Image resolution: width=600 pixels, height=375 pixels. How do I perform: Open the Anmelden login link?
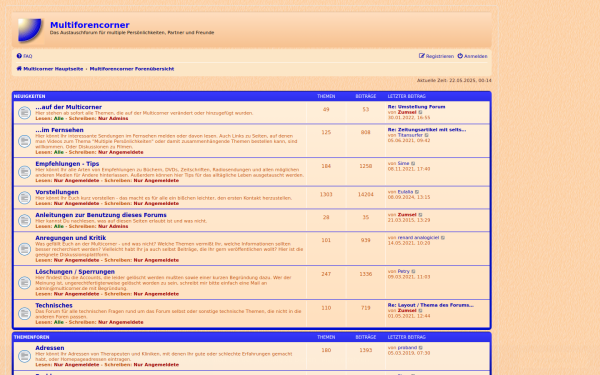pyautogui.click(x=476, y=56)
